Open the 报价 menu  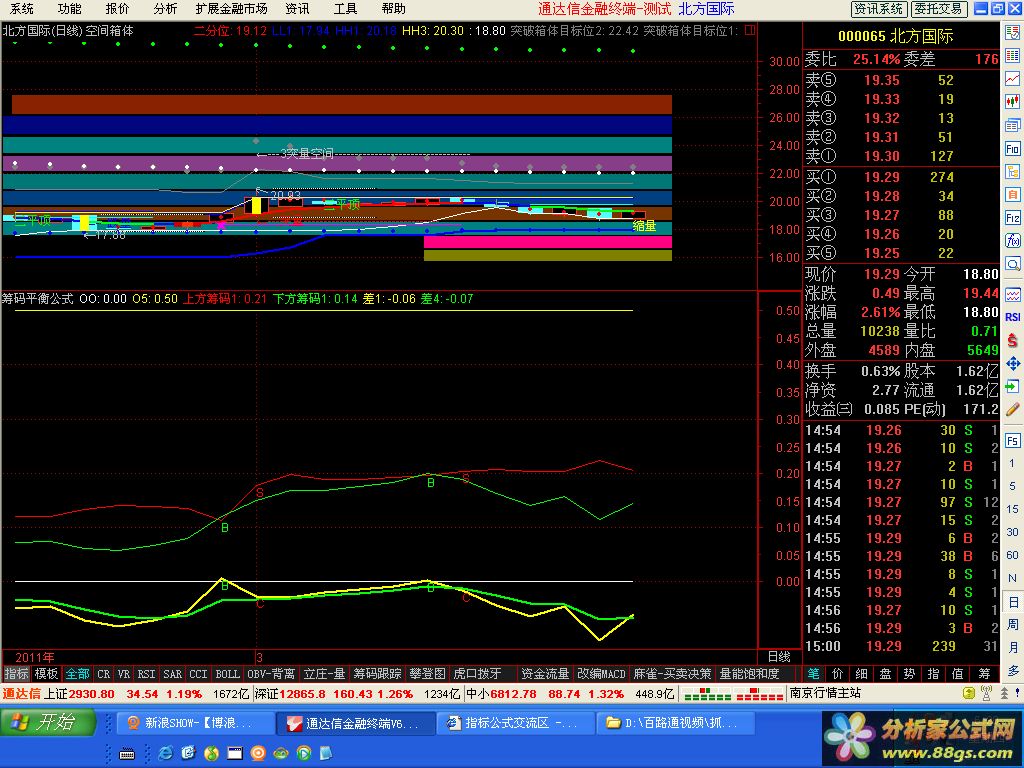coord(118,8)
